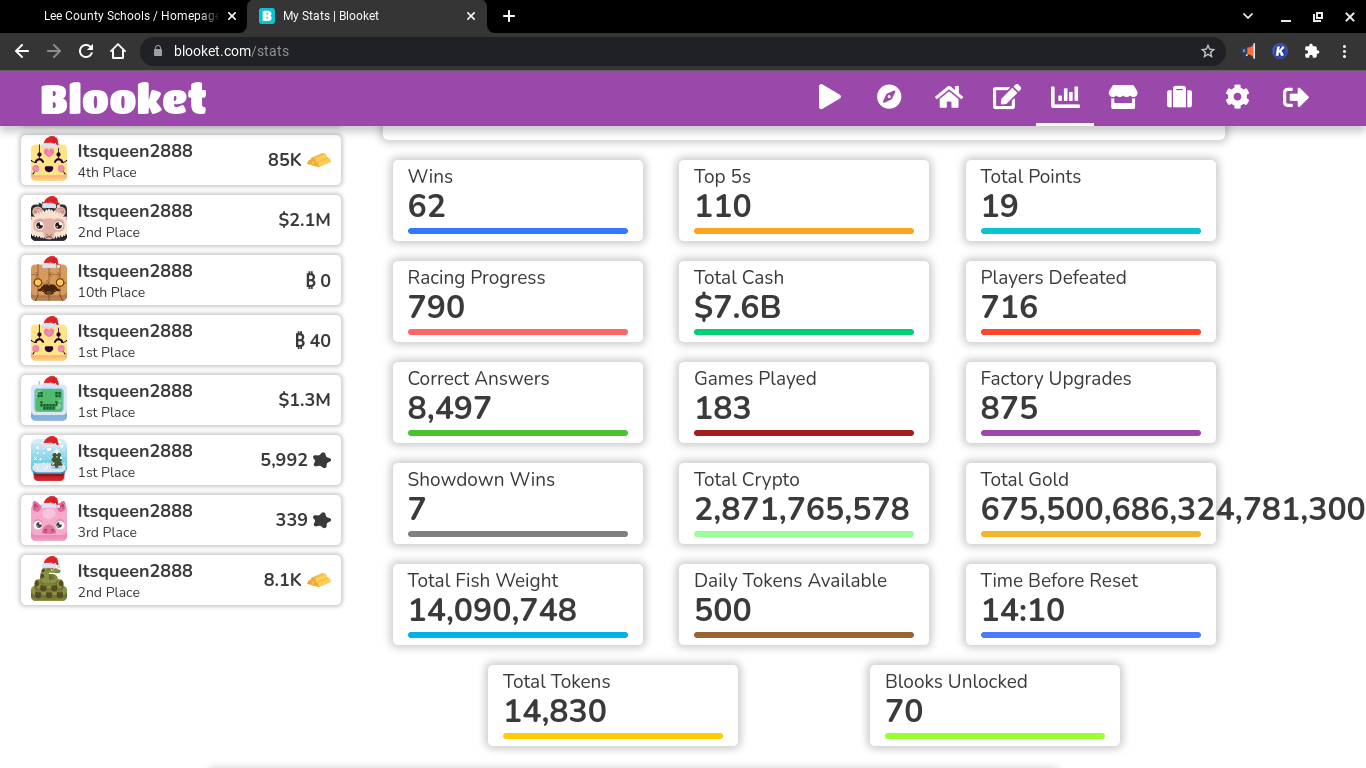1366x768 pixels.
Task: Open a new browser tab
Action: 509,16
